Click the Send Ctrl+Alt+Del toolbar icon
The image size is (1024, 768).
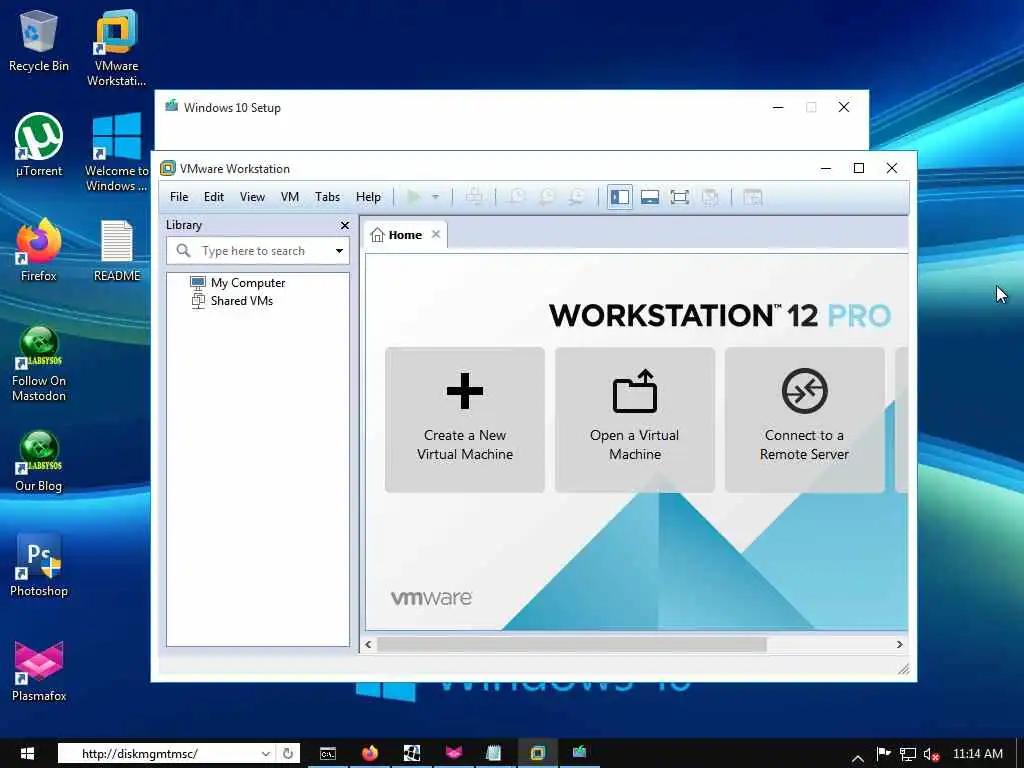click(474, 197)
